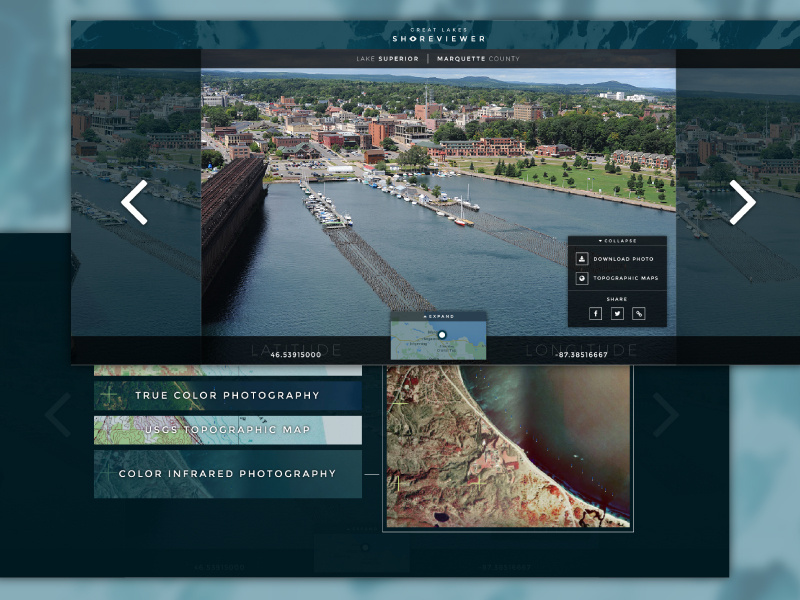Screen dimensions: 800x600
Task: Collapse the photo options panel
Action: tap(617, 241)
